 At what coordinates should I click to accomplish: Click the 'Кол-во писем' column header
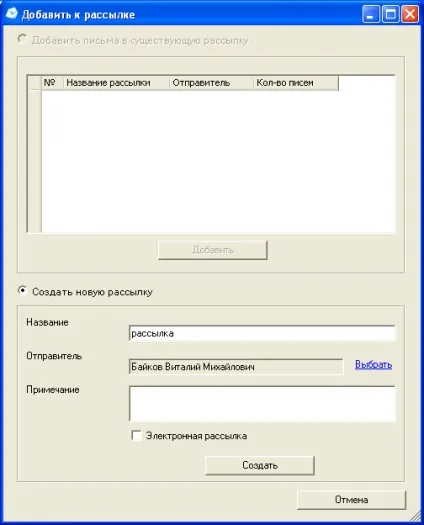click(296, 83)
